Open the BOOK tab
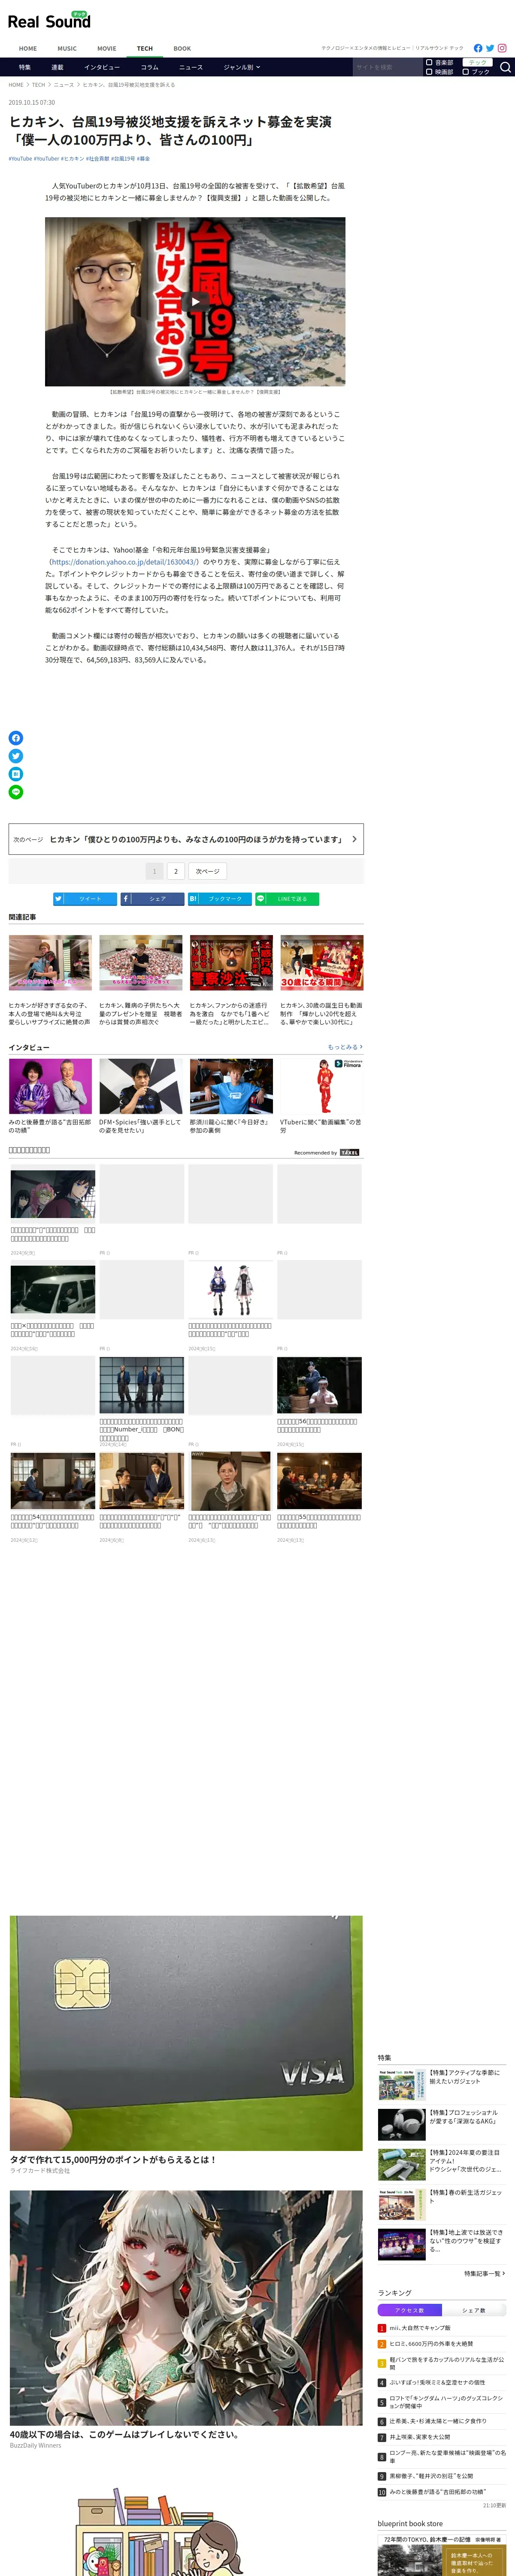The height and width of the screenshot is (2576, 515). (x=182, y=48)
